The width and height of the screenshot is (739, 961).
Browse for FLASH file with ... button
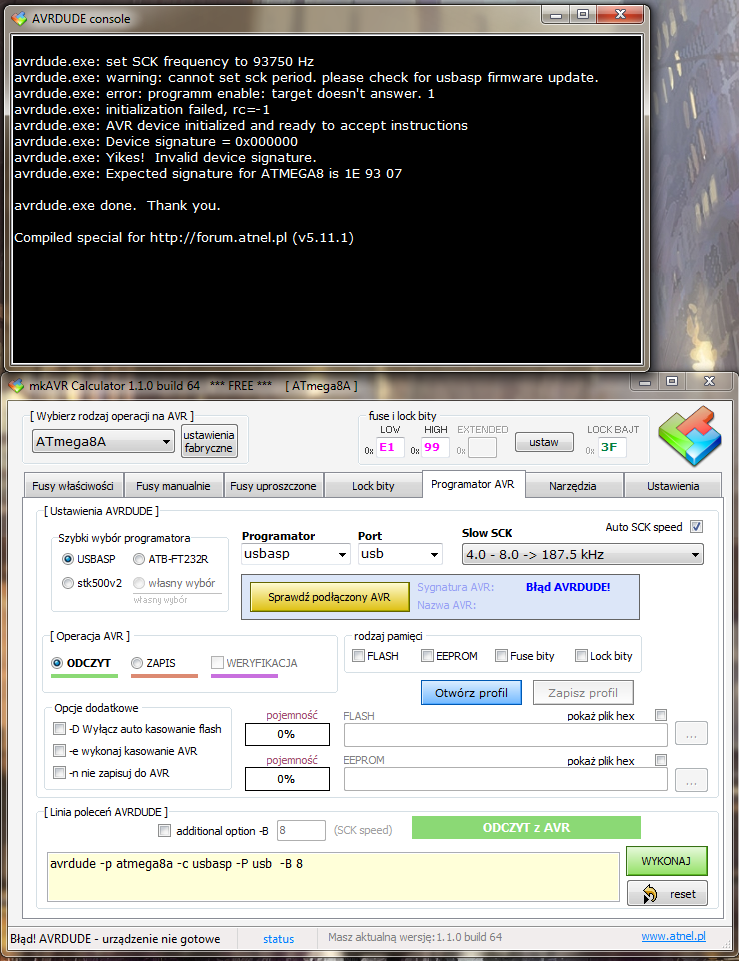click(x=691, y=734)
